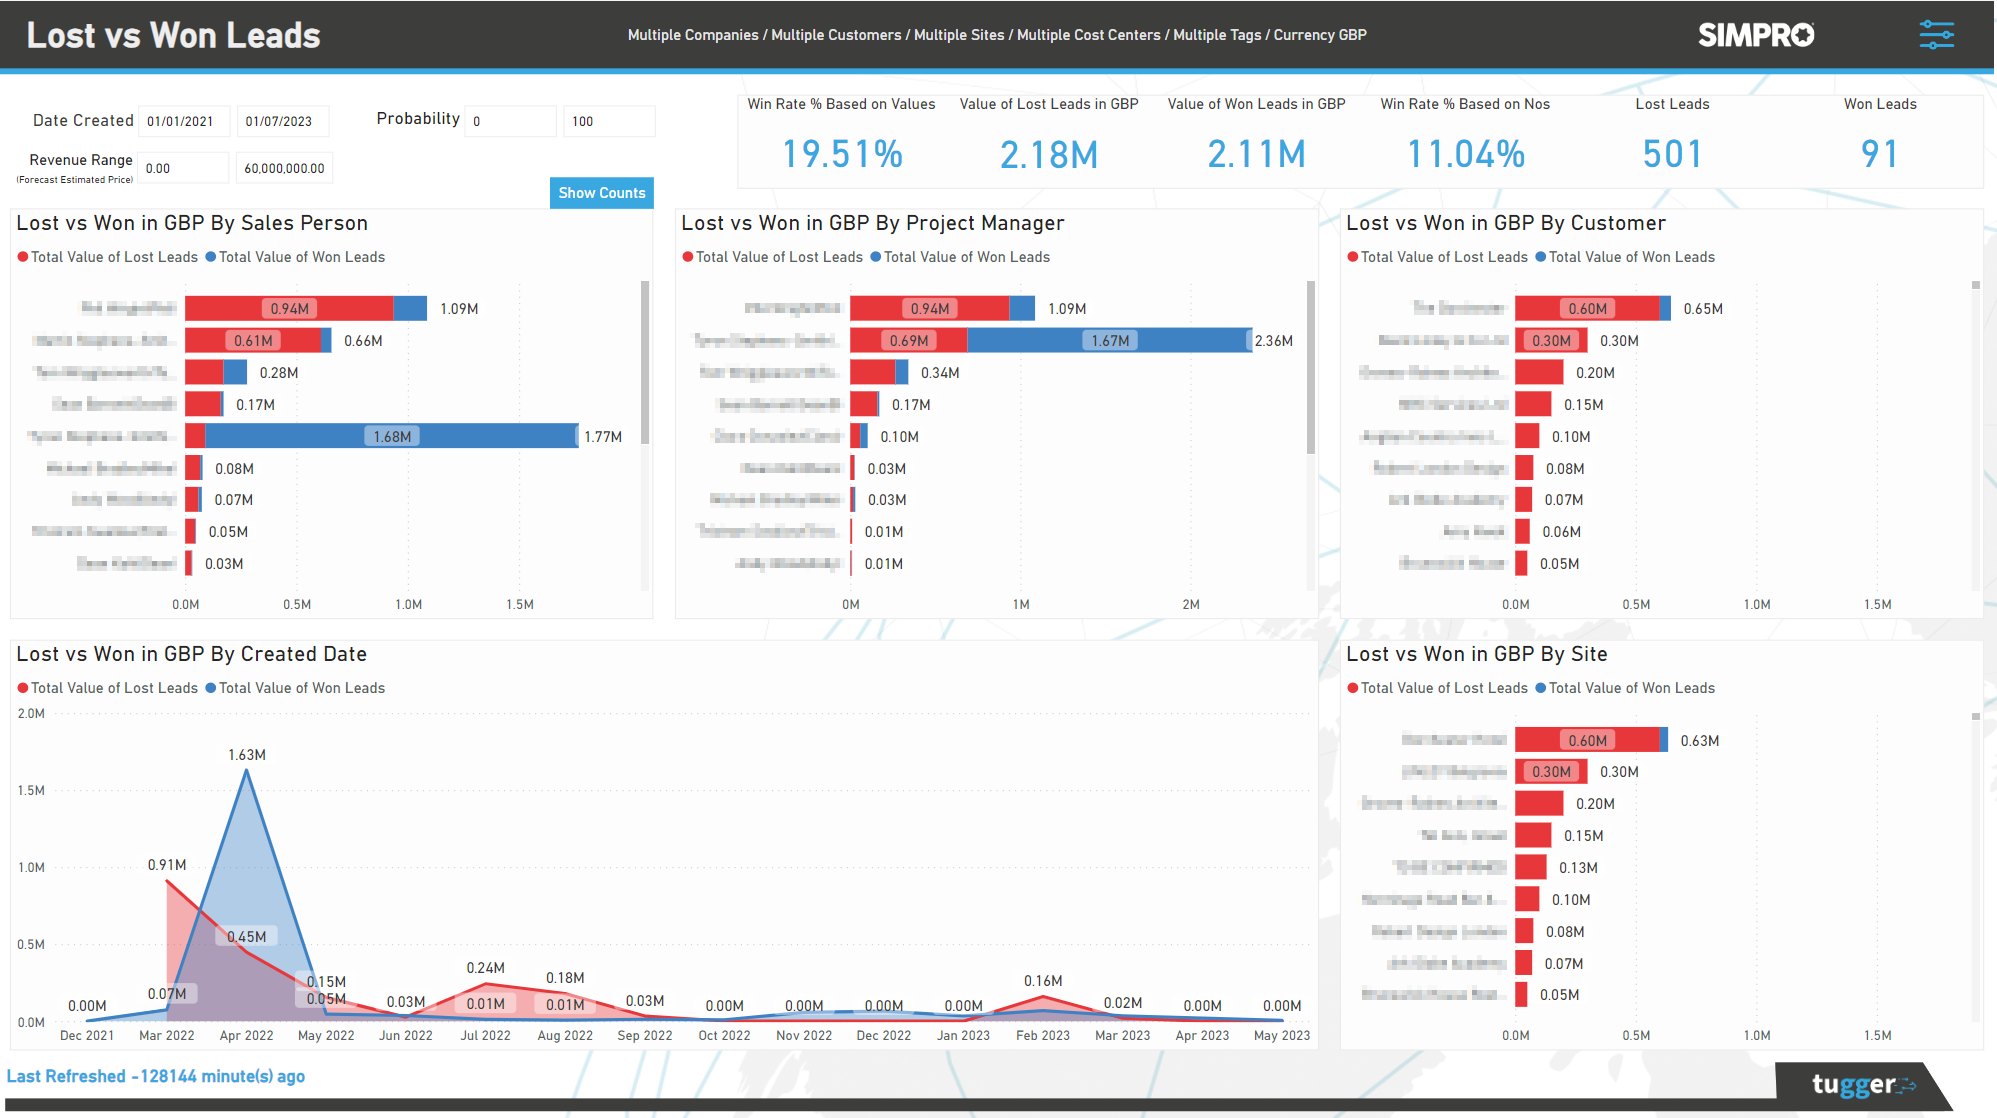Click the SIMPRO logo
The width and height of the screenshot is (1997, 1118).
click(1756, 34)
